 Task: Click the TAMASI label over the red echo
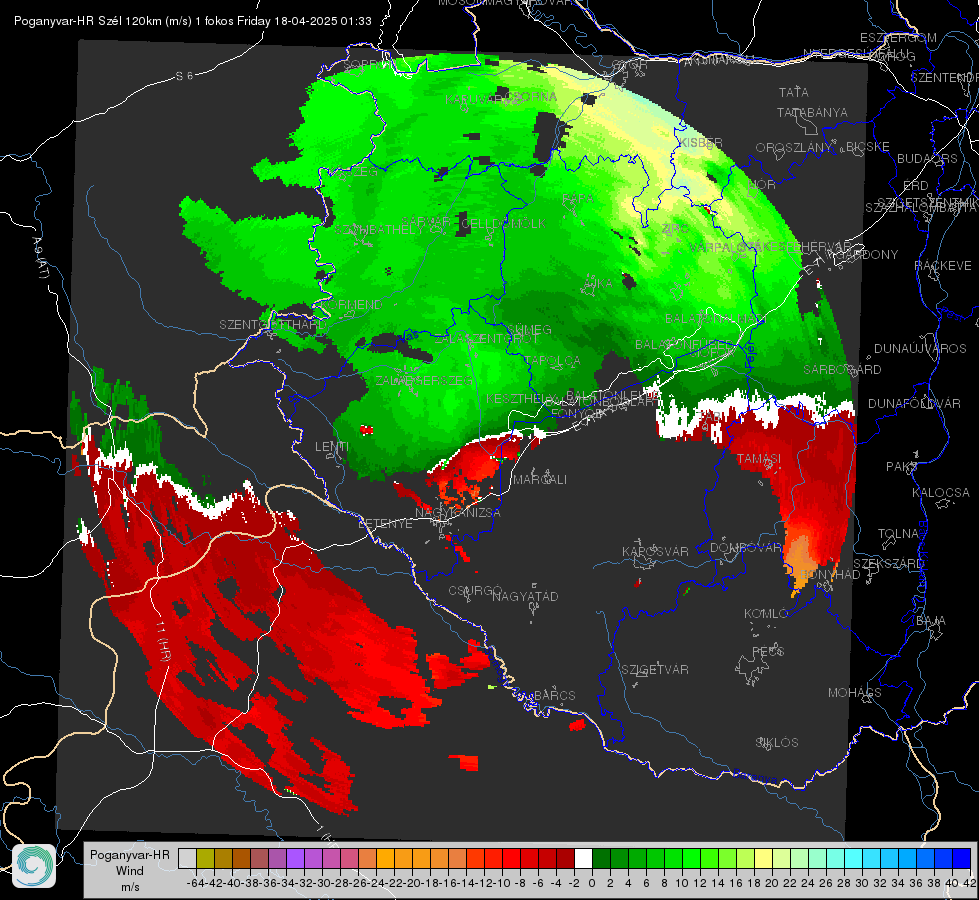tap(759, 459)
